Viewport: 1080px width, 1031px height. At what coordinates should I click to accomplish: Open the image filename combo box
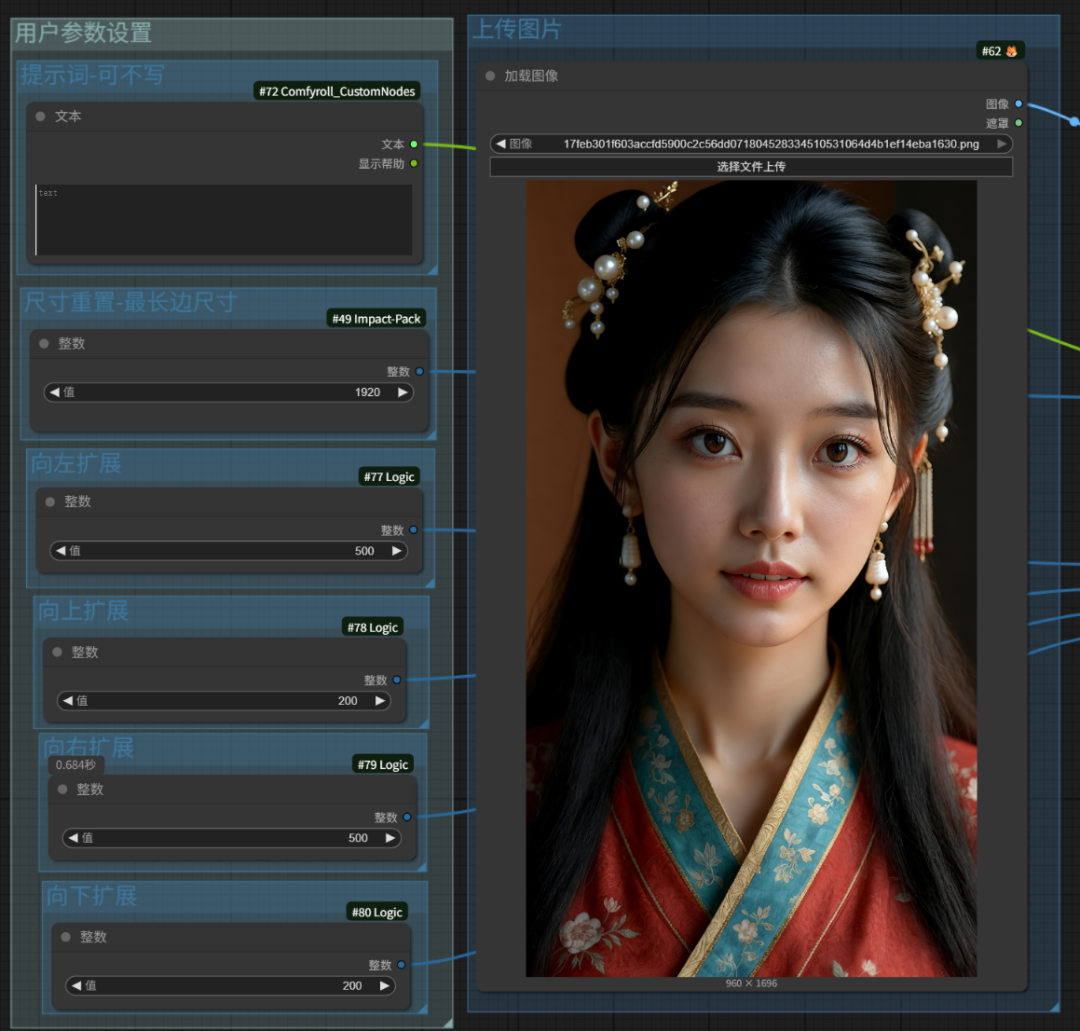[751, 144]
